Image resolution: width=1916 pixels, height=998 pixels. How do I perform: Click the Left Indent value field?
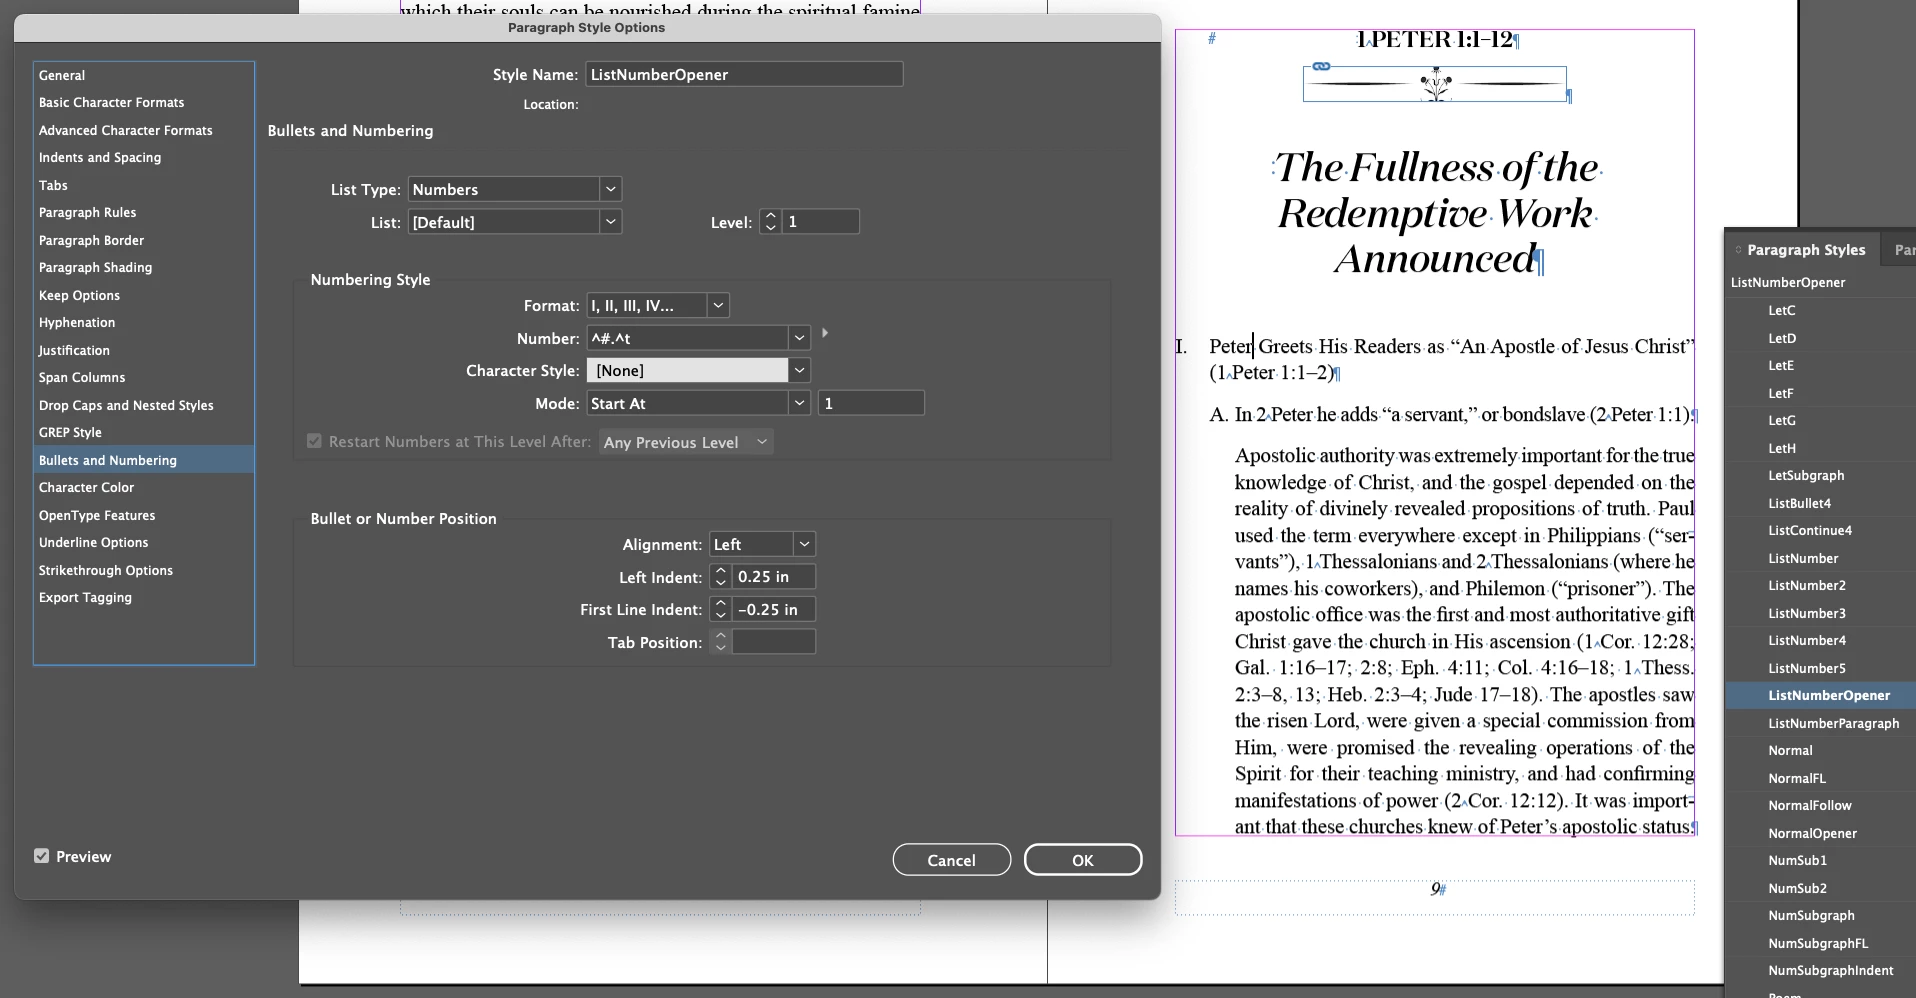(774, 577)
